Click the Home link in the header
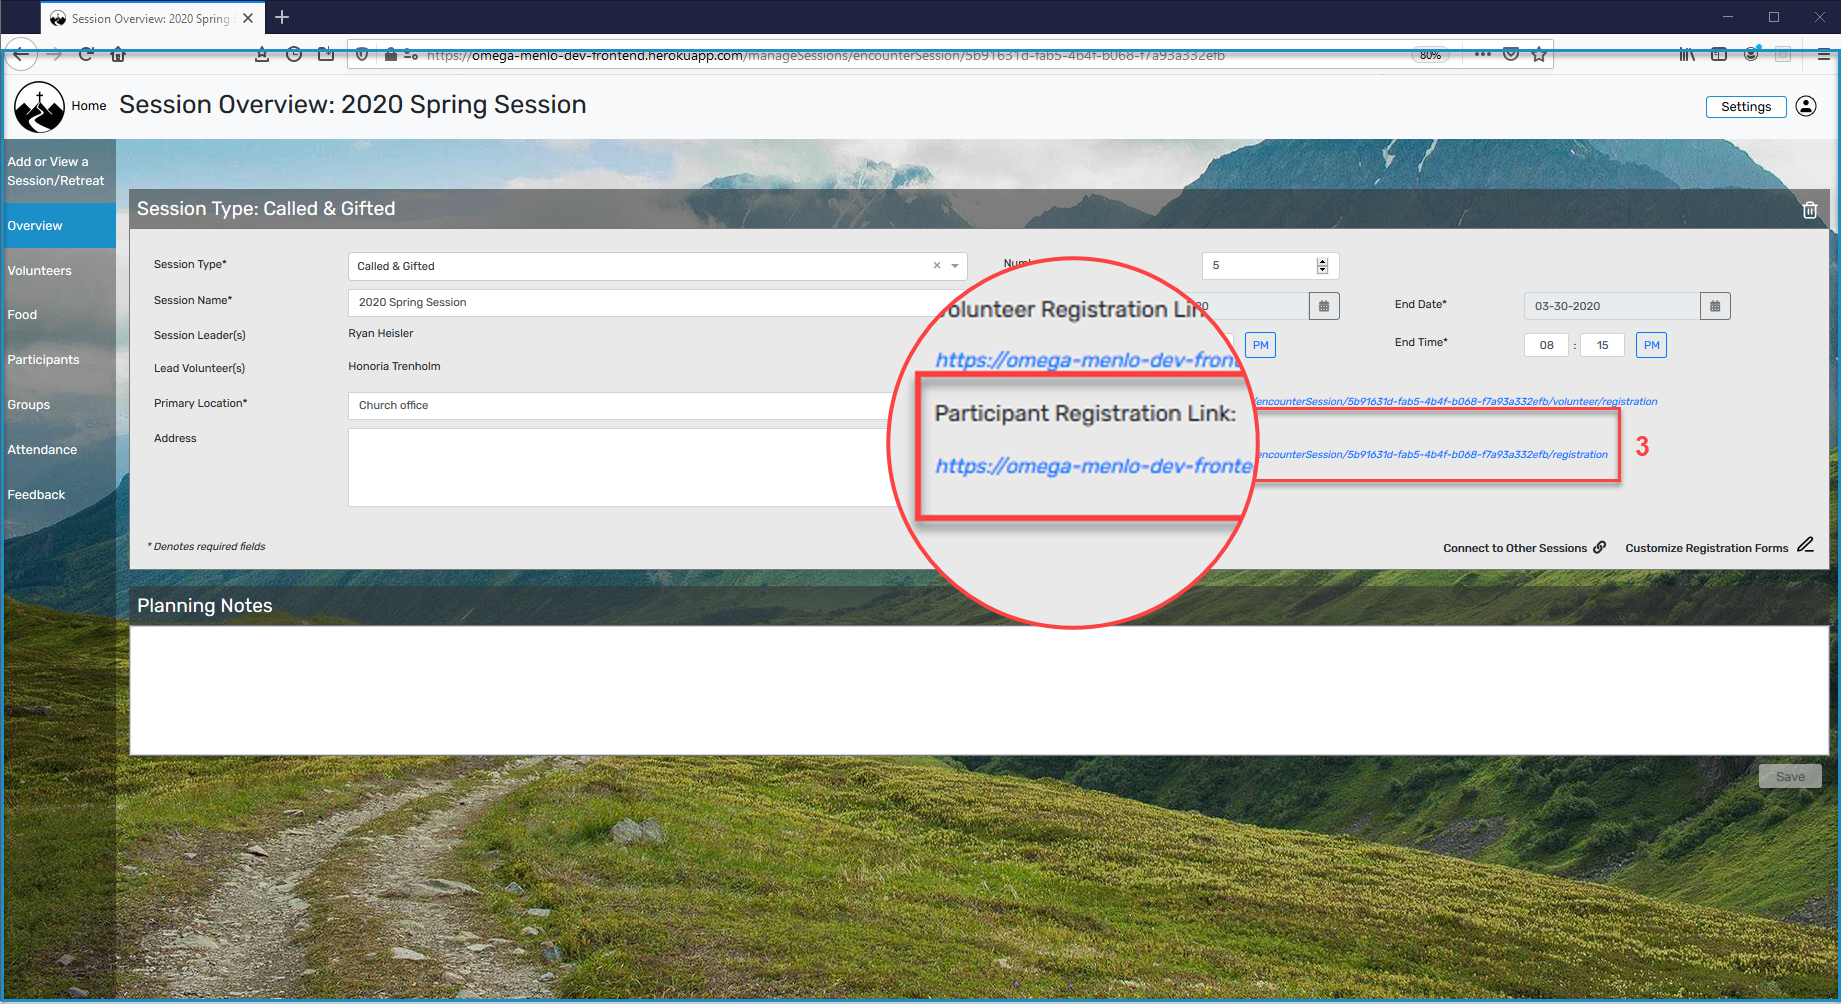Screen dimensions: 1841x1004 pyautogui.click(x=89, y=106)
